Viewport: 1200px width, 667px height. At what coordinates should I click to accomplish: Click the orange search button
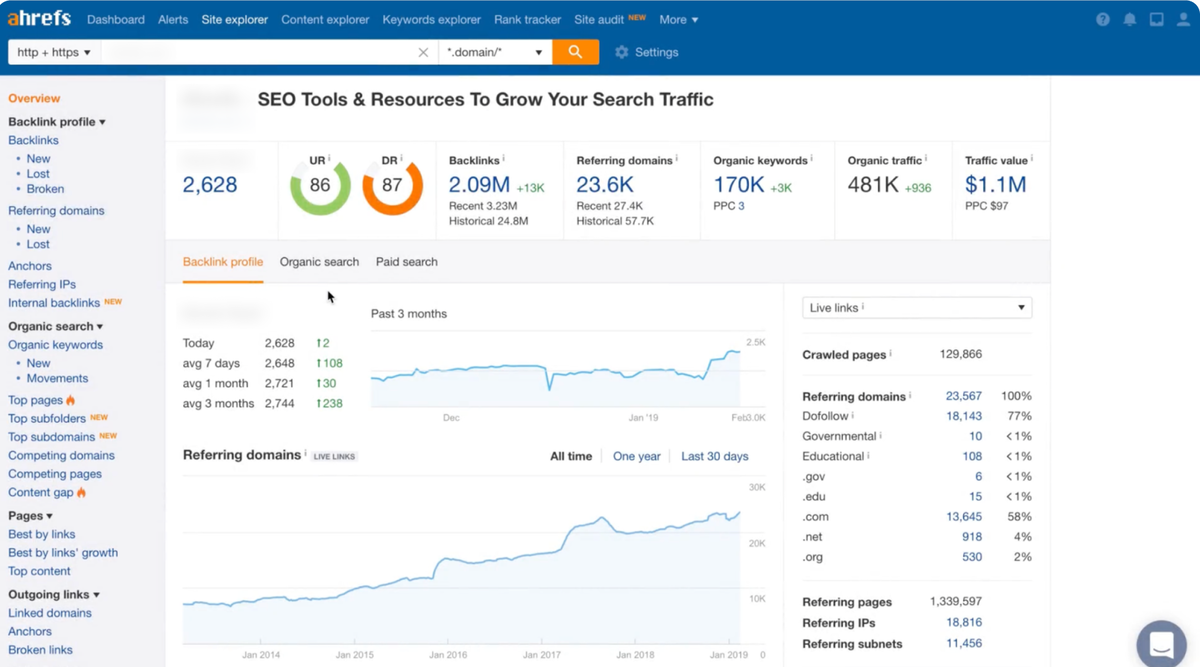click(x=575, y=52)
